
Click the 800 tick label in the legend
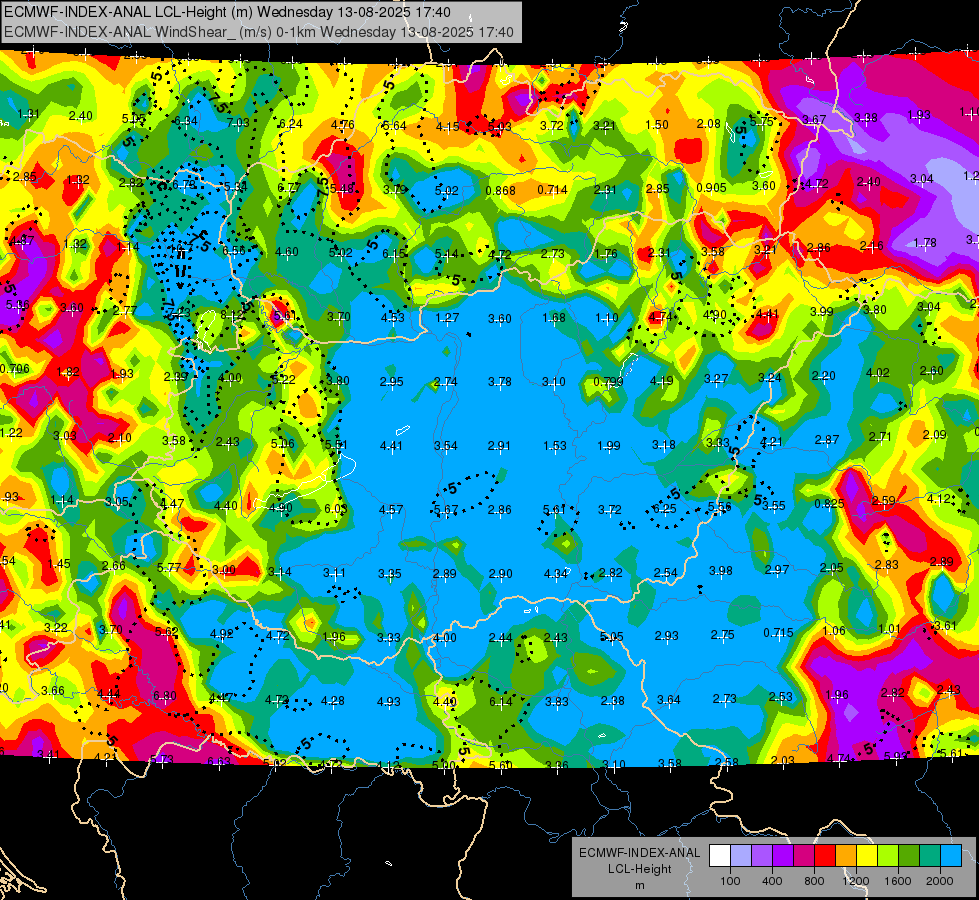[814, 881]
